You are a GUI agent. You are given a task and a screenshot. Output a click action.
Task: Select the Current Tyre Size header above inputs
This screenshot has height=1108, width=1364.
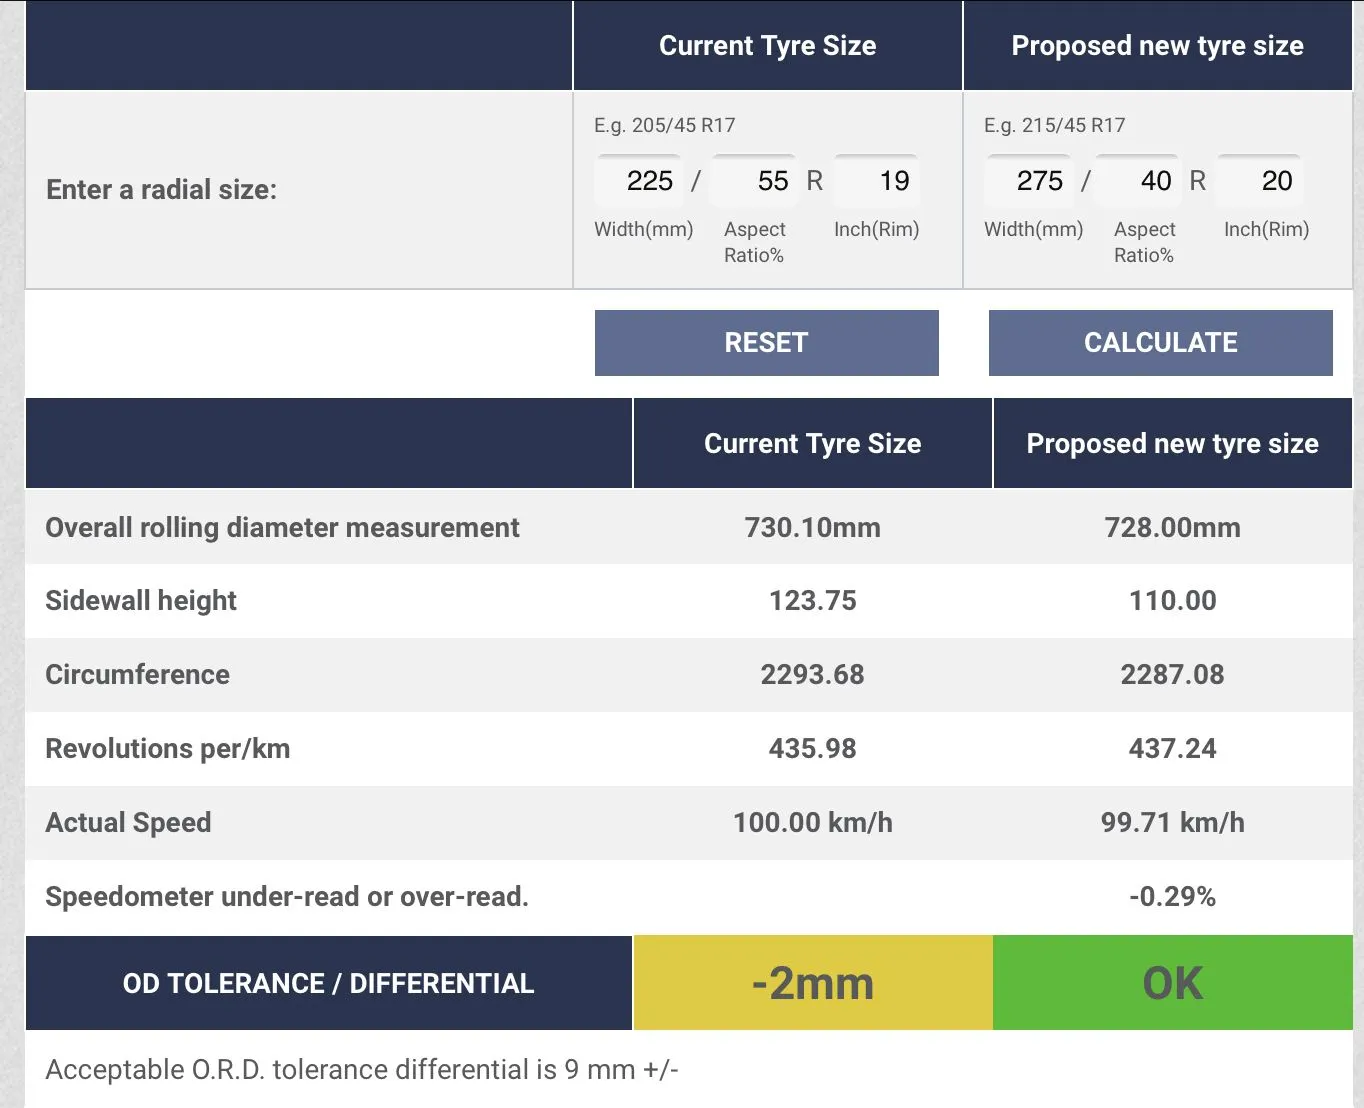tap(767, 46)
